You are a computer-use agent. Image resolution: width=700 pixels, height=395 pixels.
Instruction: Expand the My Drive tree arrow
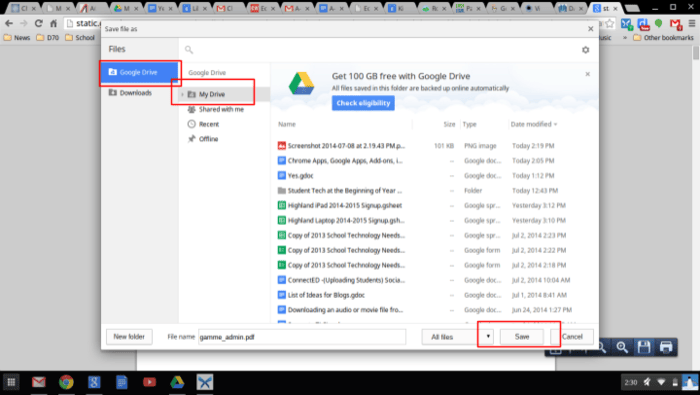click(182, 94)
